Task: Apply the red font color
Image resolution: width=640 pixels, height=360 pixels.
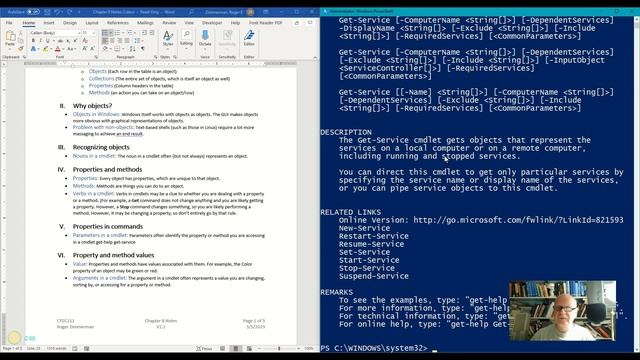Action: [x=58, y=49]
